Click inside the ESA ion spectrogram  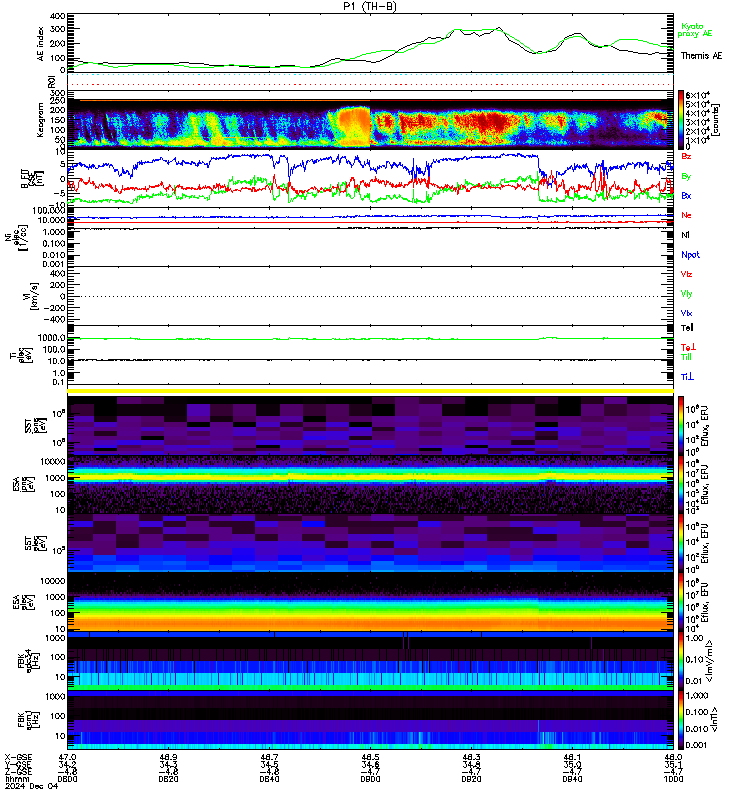[370, 484]
